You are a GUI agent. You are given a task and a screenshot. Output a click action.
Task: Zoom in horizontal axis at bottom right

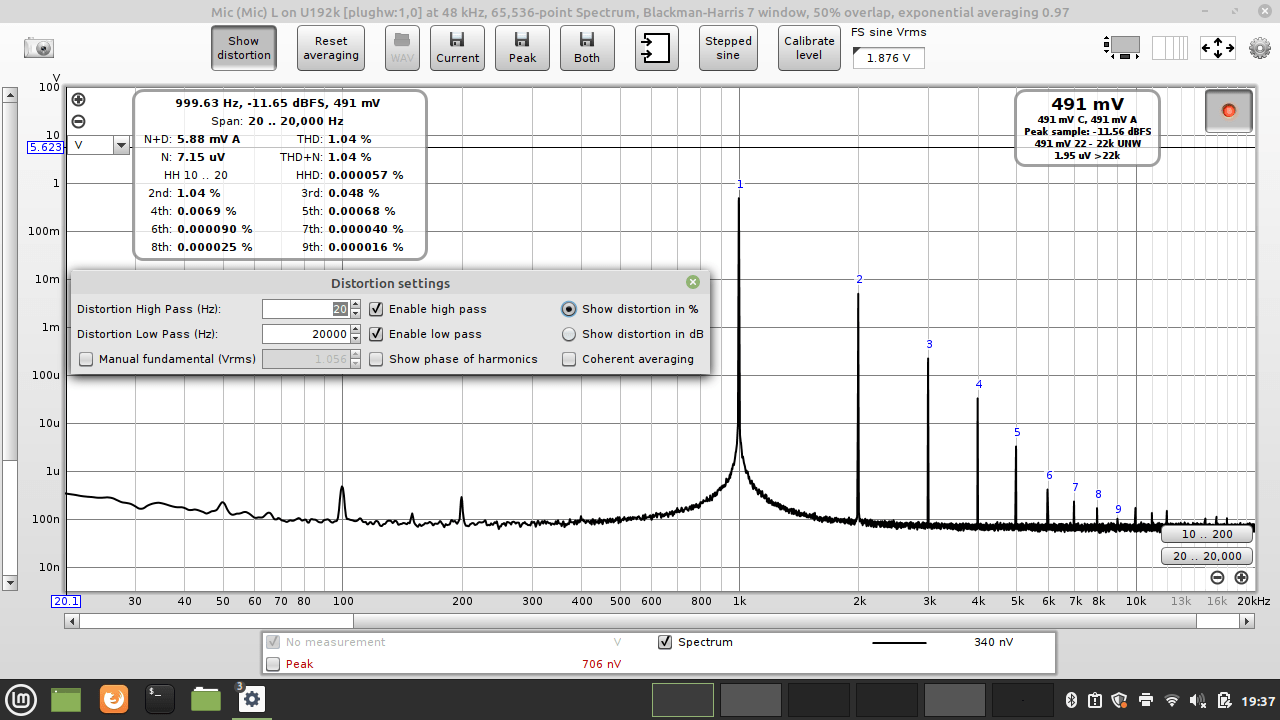[x=1241, y=577]
